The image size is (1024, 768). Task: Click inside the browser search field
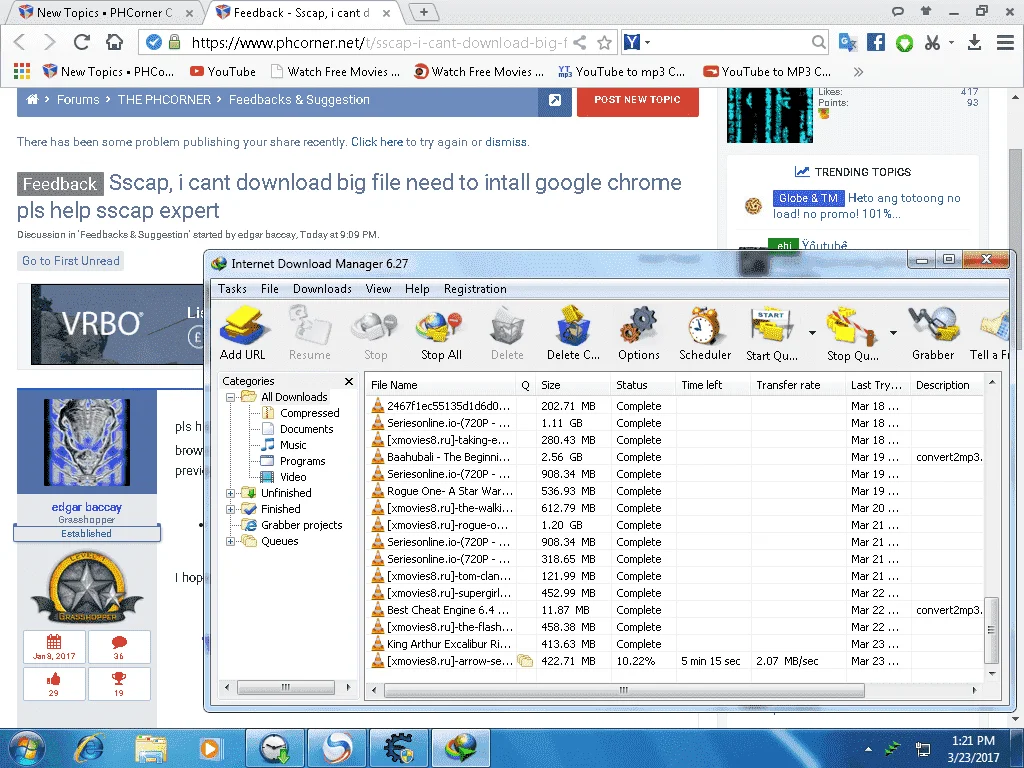tap(730, 42)
